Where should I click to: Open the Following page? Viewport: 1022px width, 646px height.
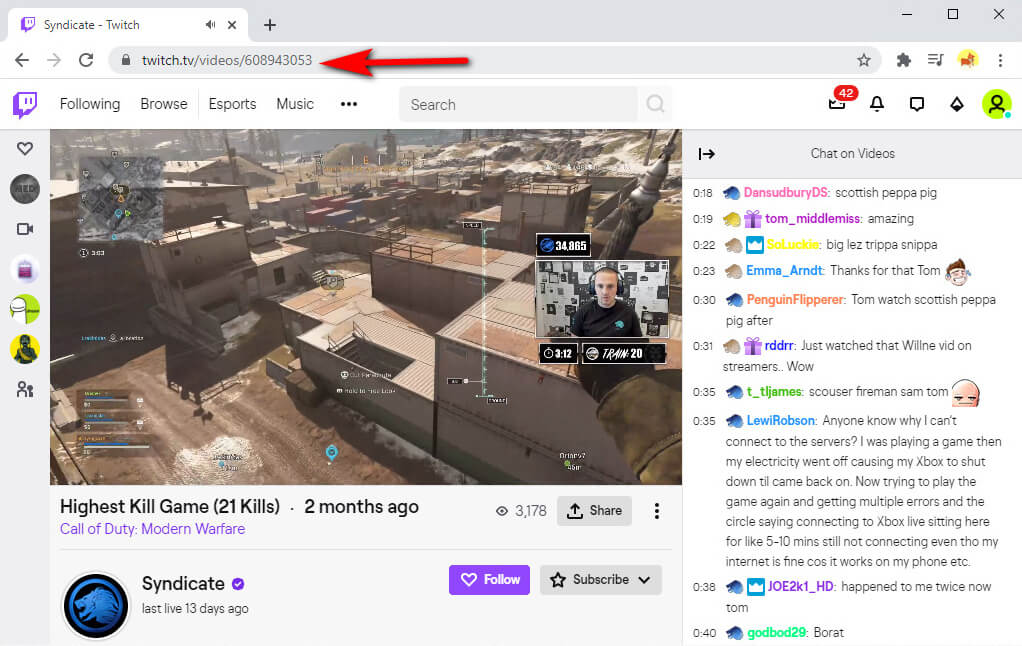90,104
